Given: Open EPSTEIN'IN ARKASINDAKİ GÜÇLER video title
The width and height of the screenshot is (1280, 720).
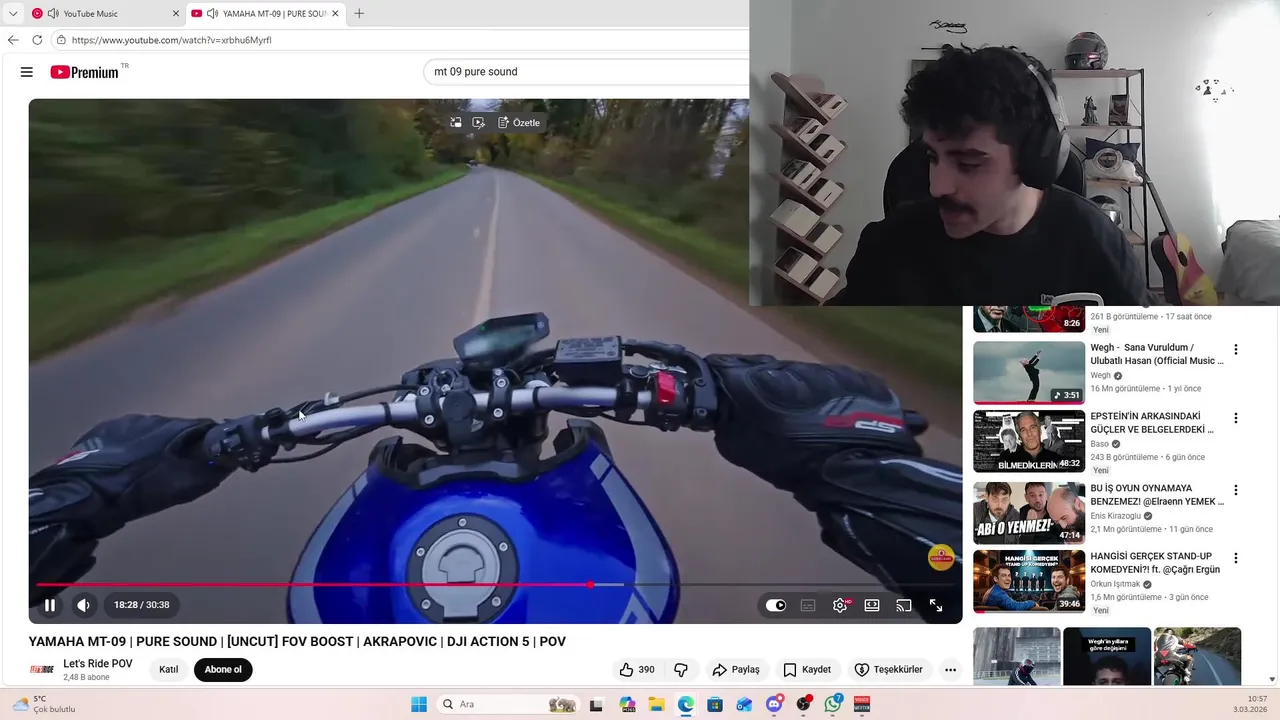Looking at the screenshot, I should point(1152,422).
